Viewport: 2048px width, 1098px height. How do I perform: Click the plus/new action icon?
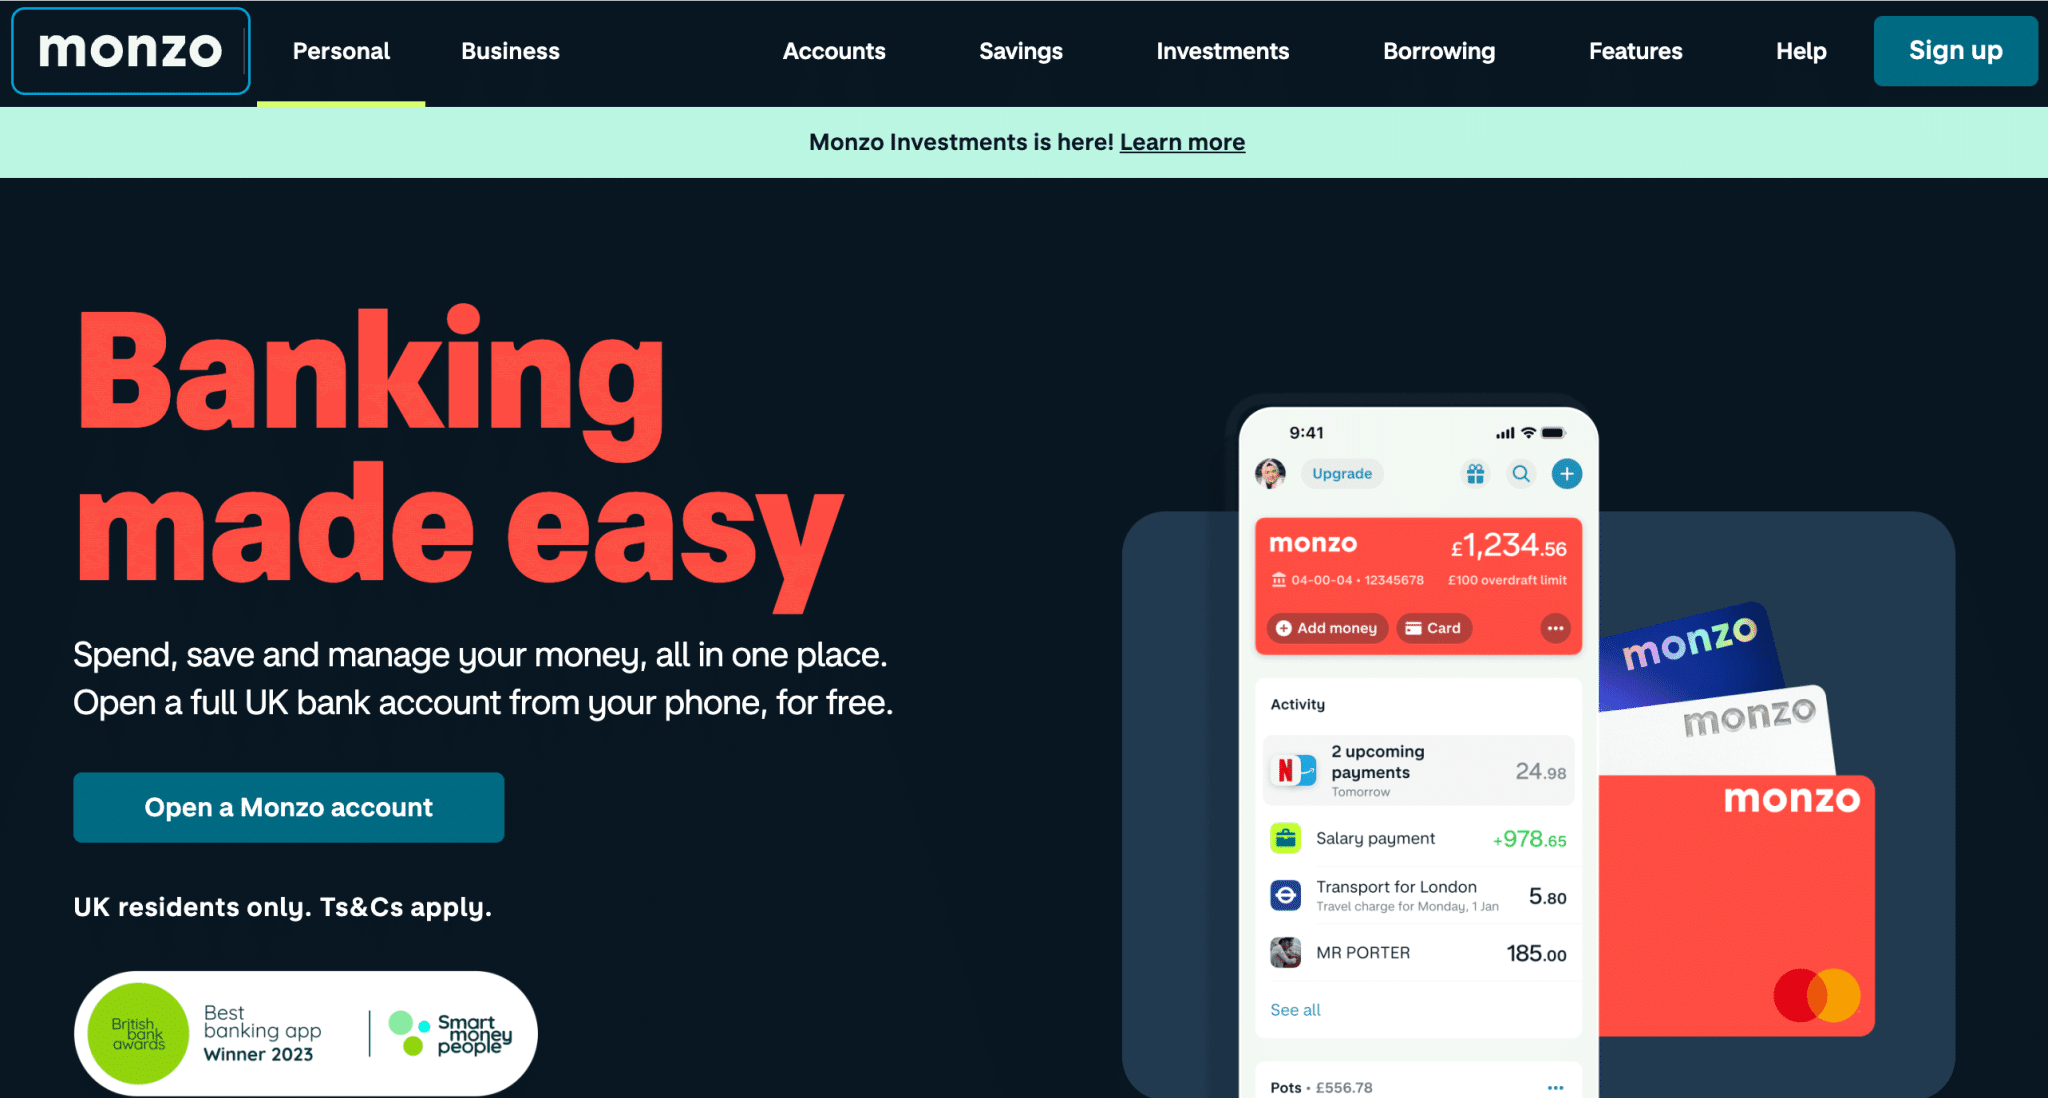point(1564,473)
